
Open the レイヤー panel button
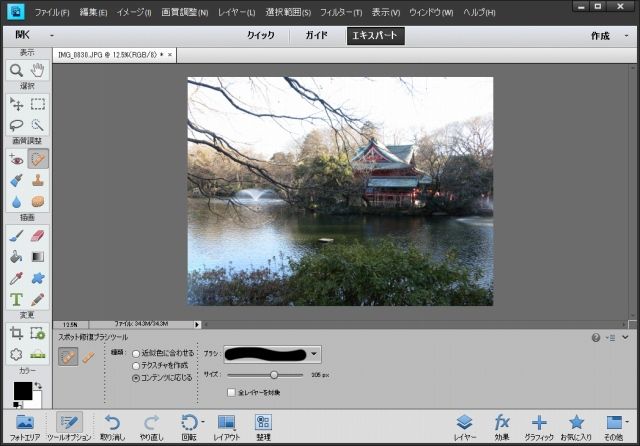(x=465, y=427)
